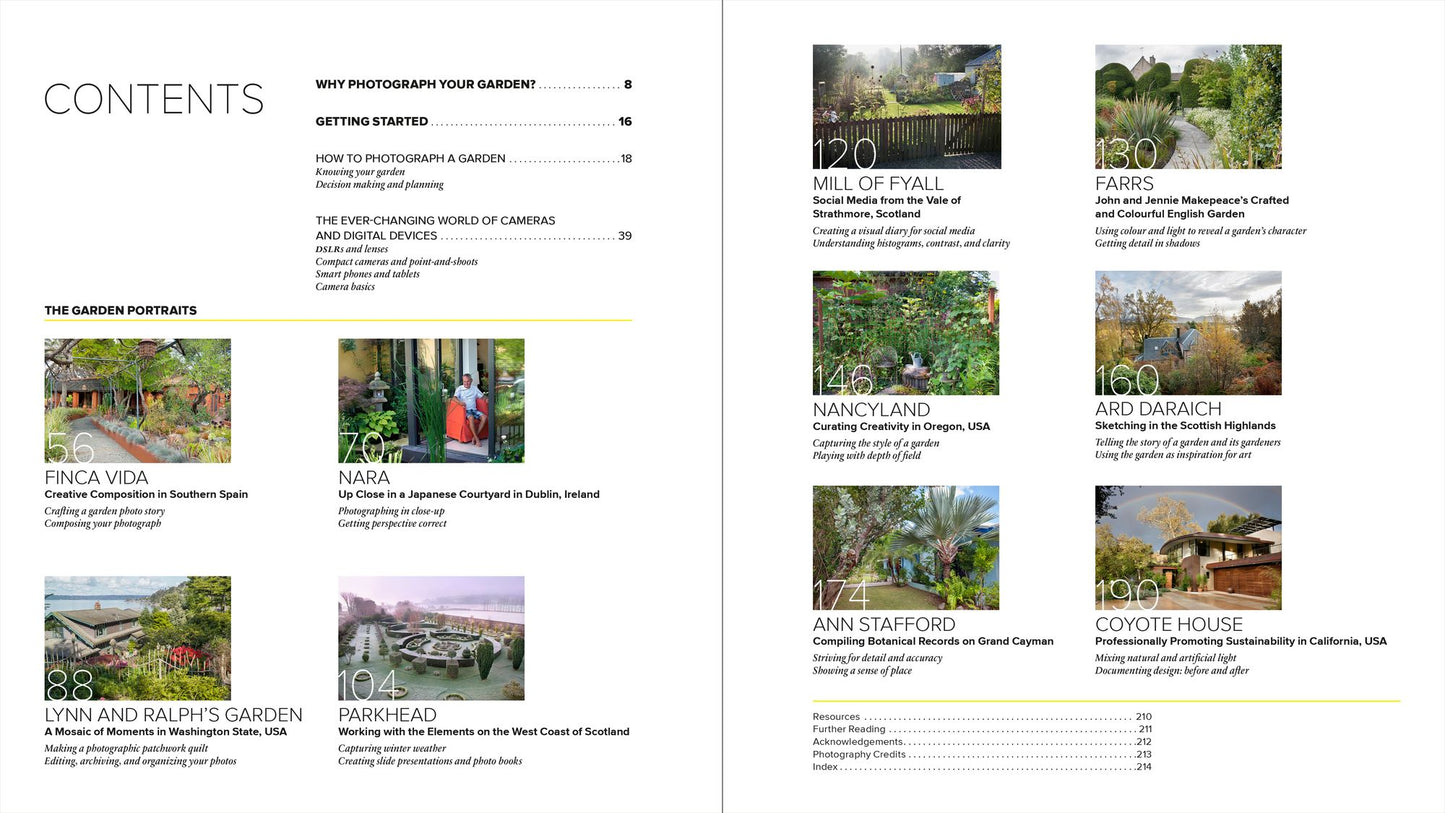Click 'DSLRs and lenses' subtopic
The height and width of the screenshot is (813, 1445).
pos(352,249)
